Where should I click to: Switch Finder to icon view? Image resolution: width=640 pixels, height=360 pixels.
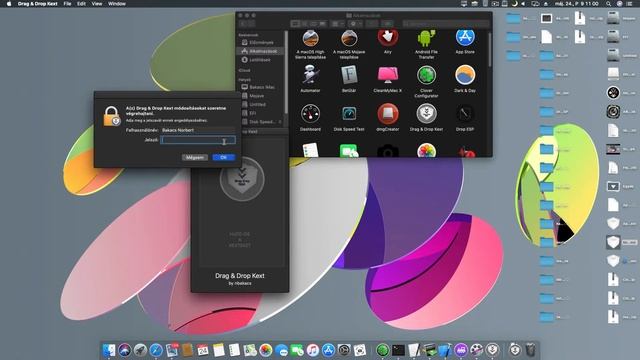(296, 24)
